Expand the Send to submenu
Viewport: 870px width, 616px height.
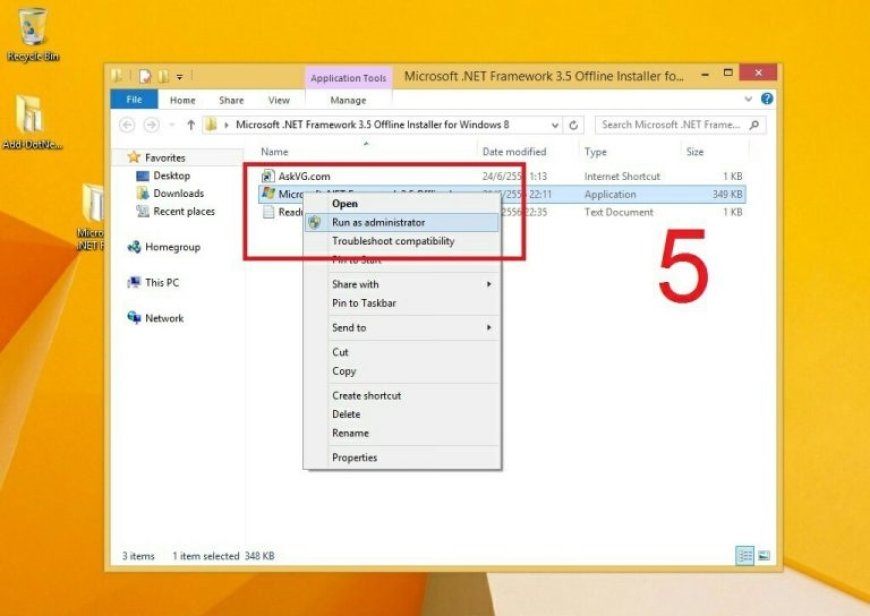[489, 327]
